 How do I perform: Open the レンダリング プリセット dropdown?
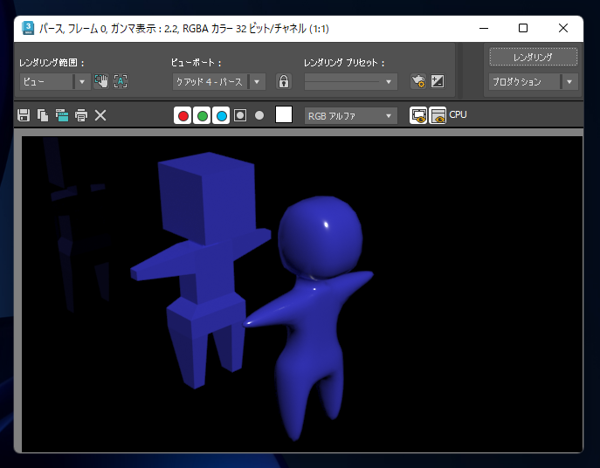coord(351,82)
